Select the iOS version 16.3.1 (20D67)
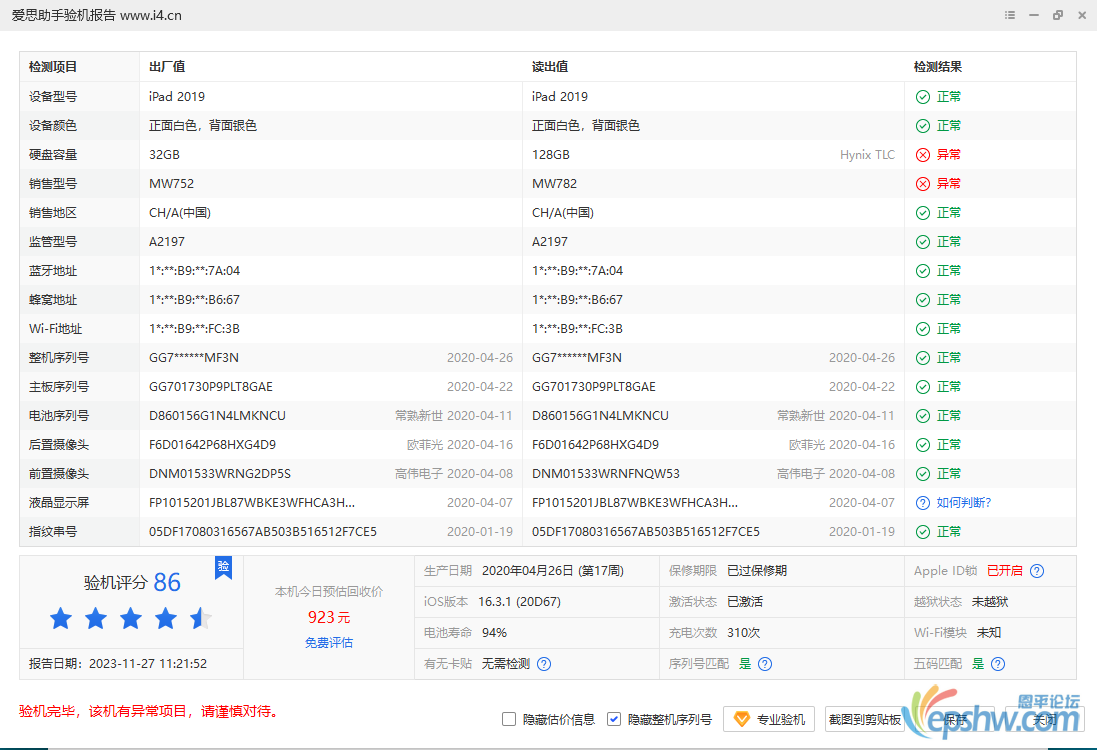 pos(519,602)
